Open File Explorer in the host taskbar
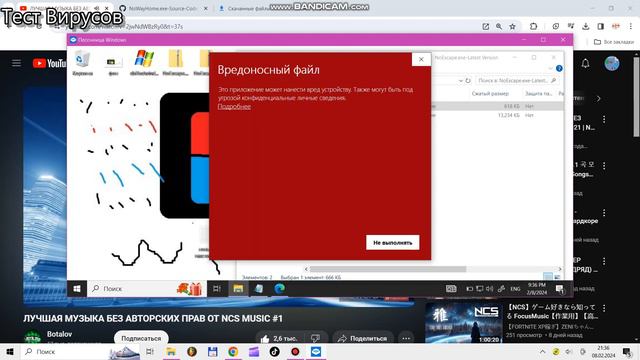 point(171,351)
